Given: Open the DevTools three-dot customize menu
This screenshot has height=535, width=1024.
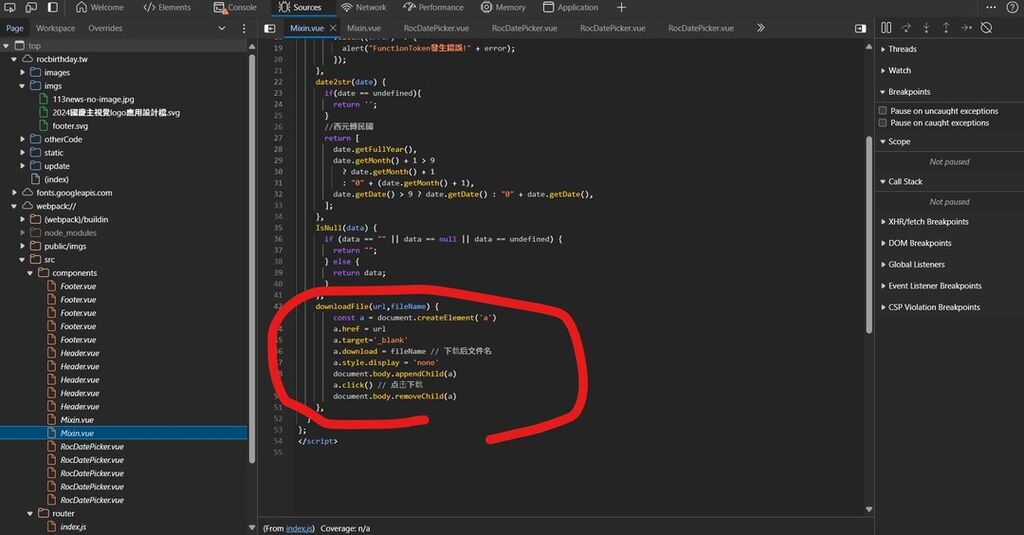Looking at the screenshot, I should click(x=991, y=7).
